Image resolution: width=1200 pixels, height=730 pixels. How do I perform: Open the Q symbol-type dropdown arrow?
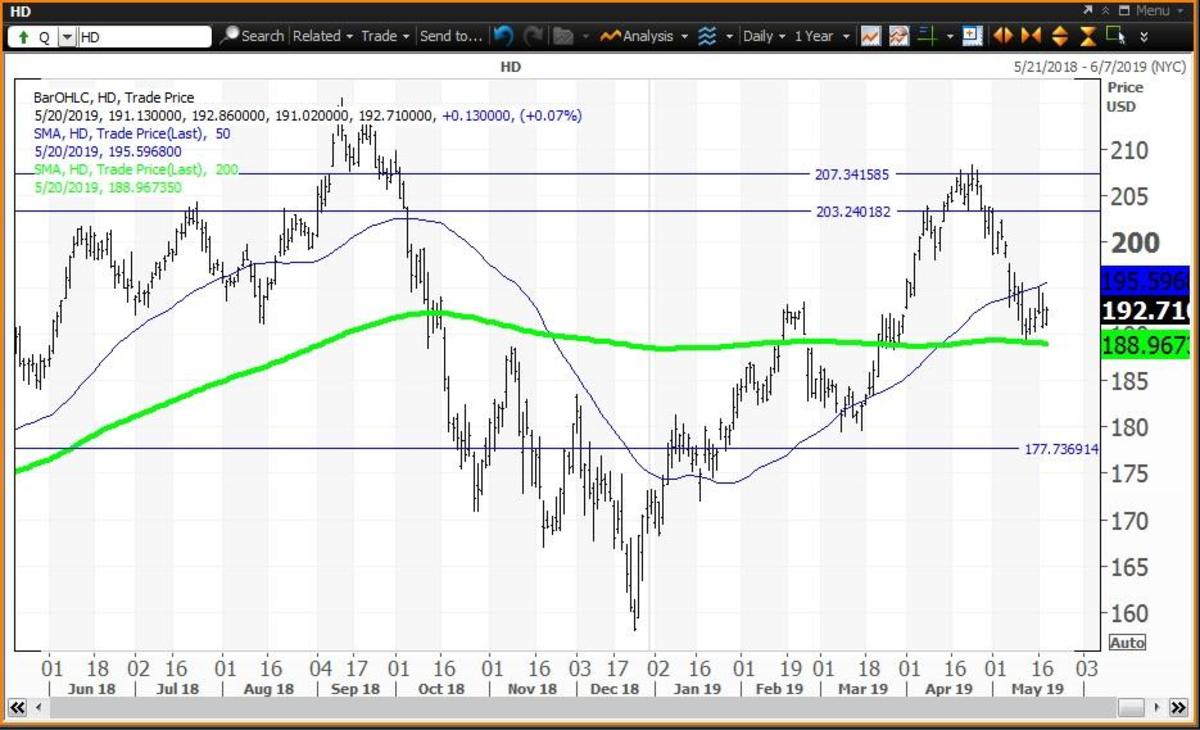pyautogui.click(x=67, y=36)
